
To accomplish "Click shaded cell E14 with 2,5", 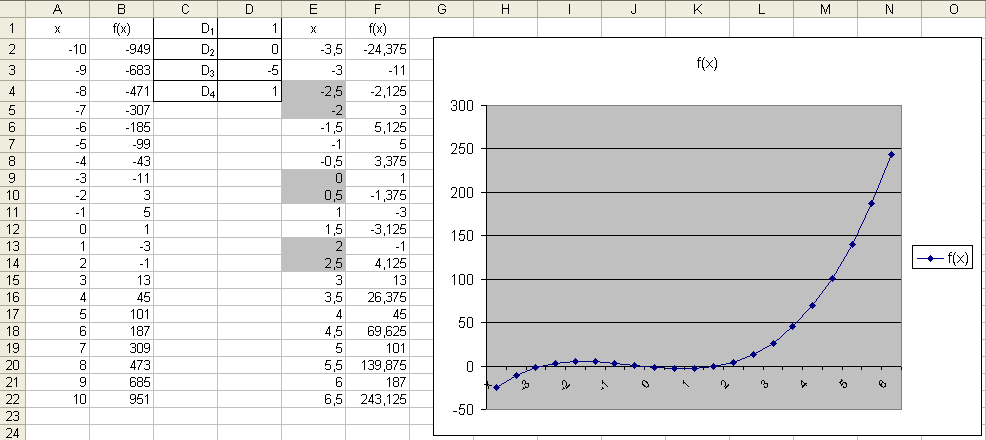I will pos(313,263).
